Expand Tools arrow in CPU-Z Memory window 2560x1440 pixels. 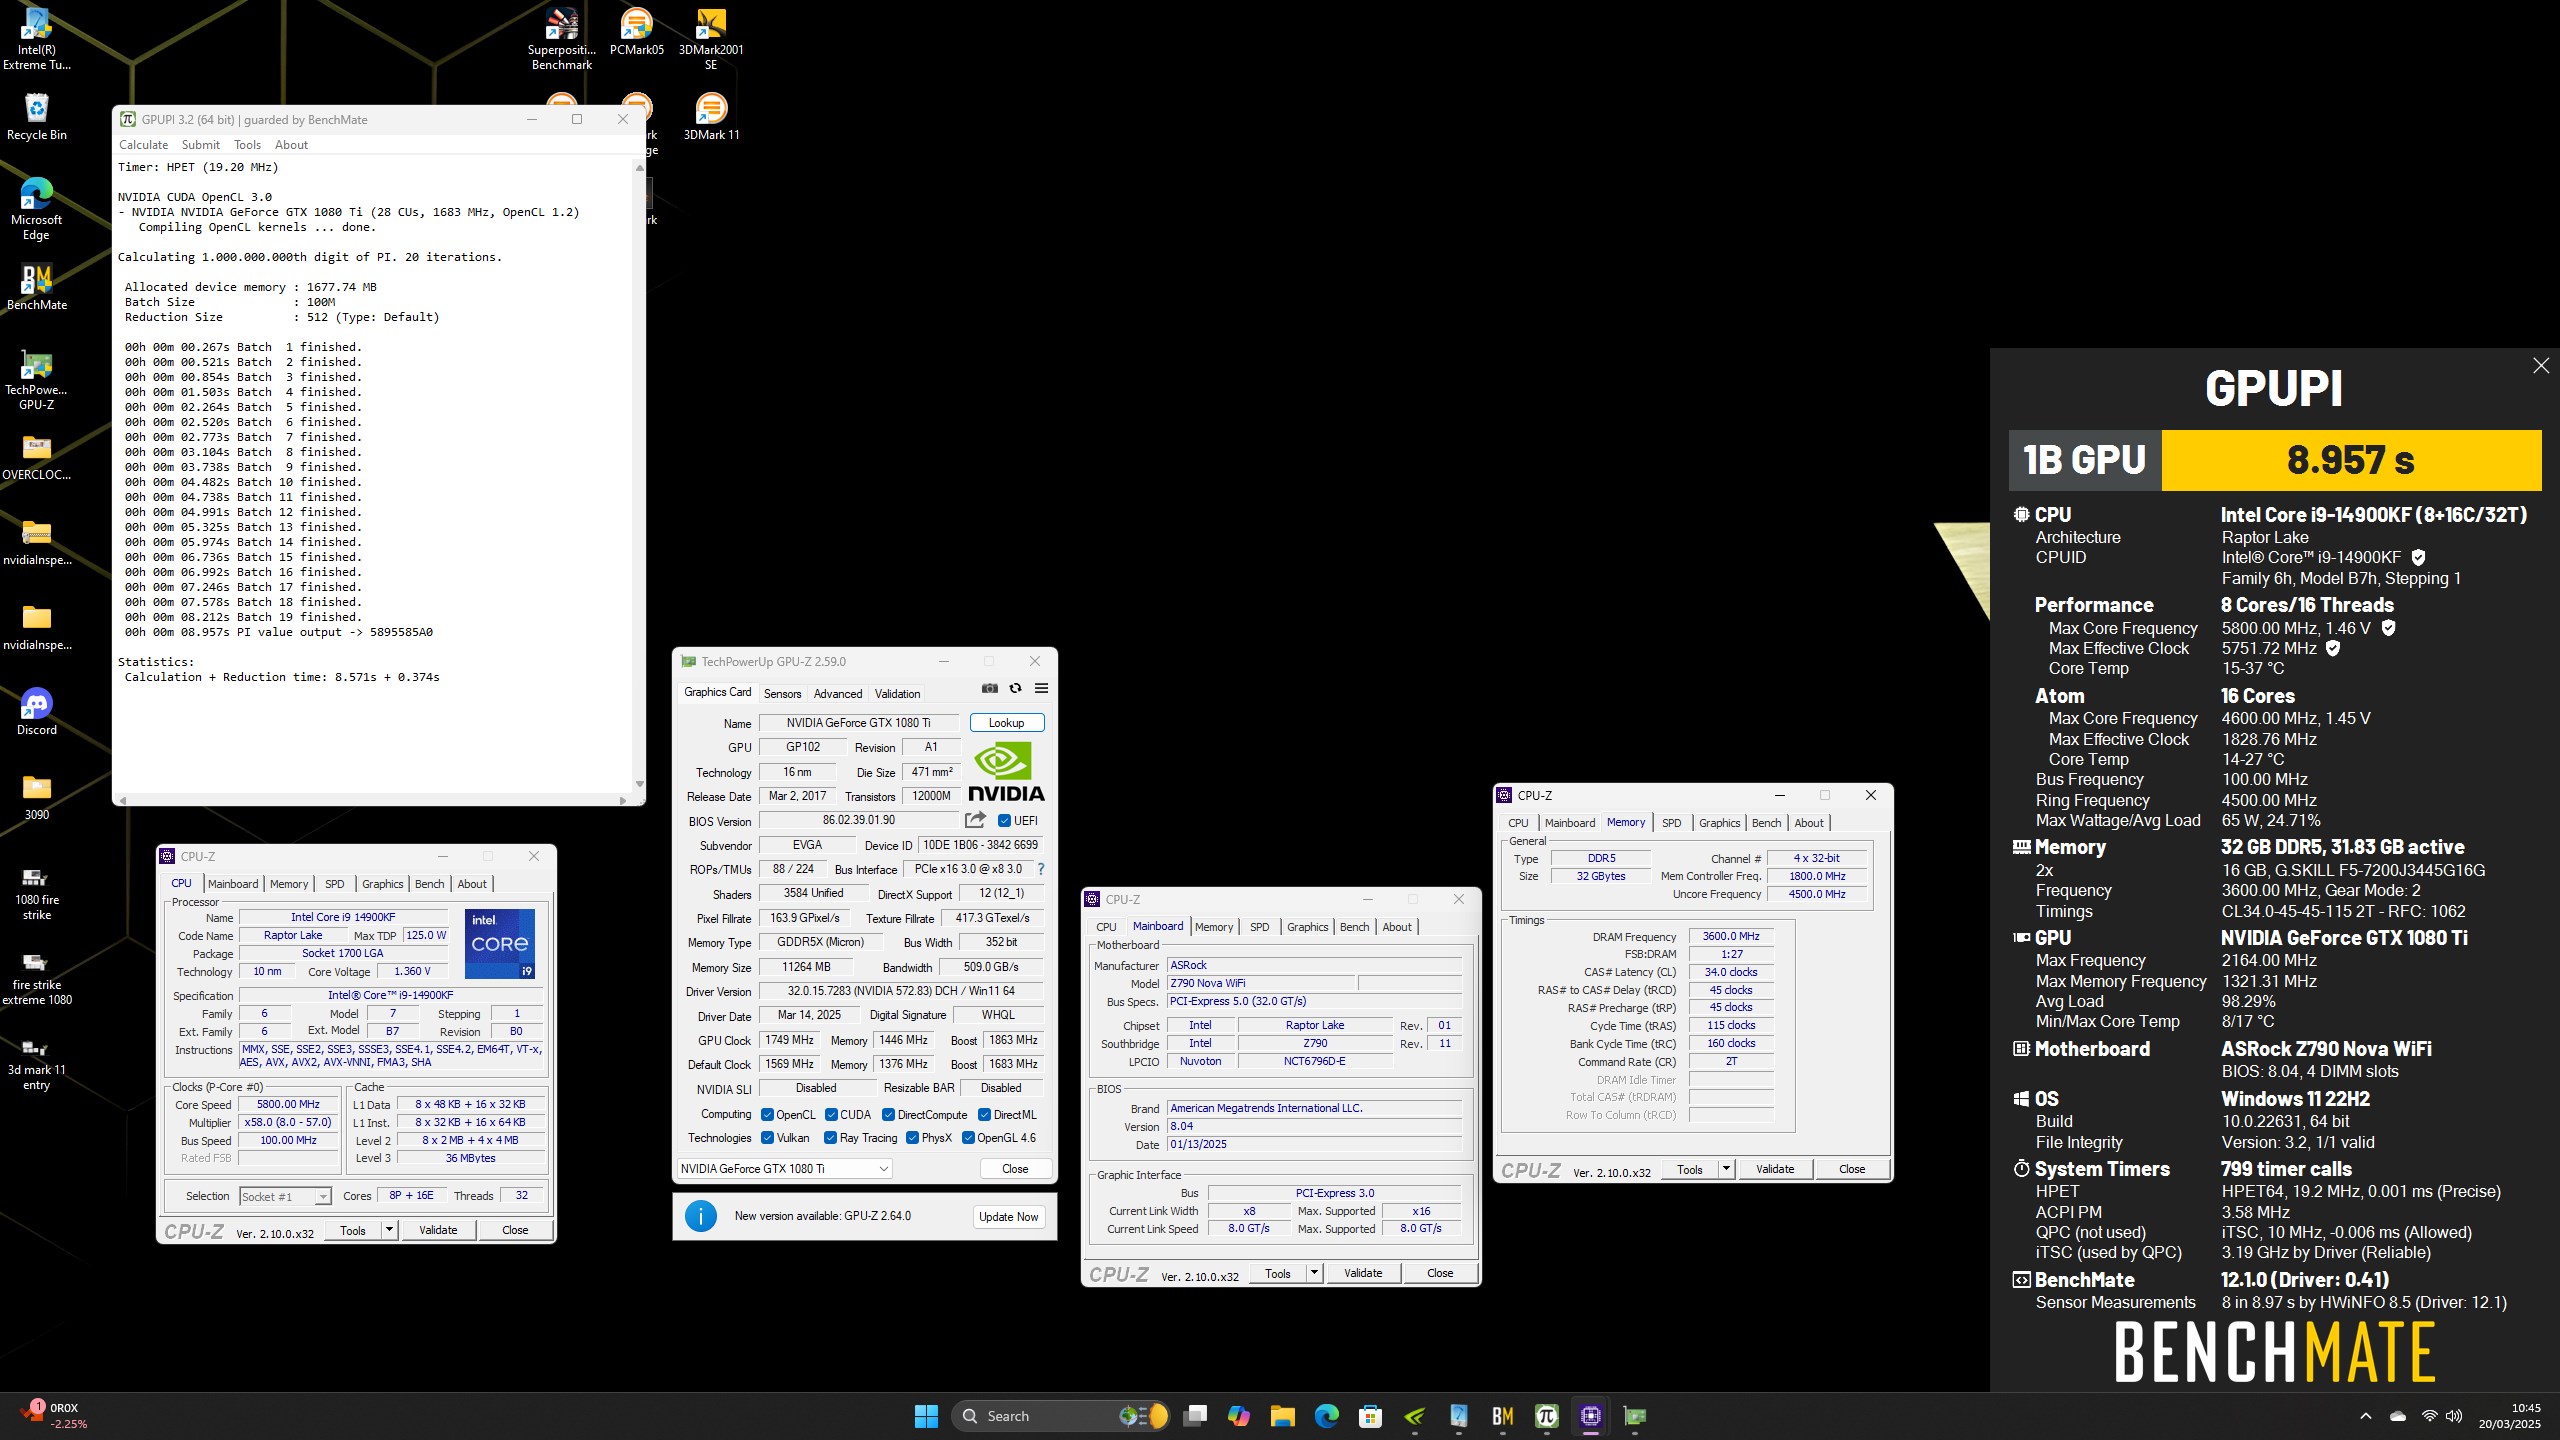tap(1726, 1169)
